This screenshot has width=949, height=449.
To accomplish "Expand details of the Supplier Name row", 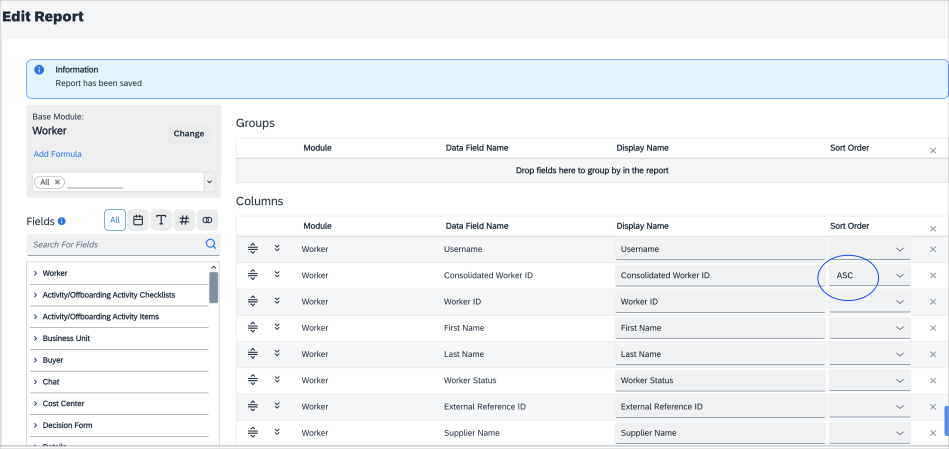I will (277, 432).
